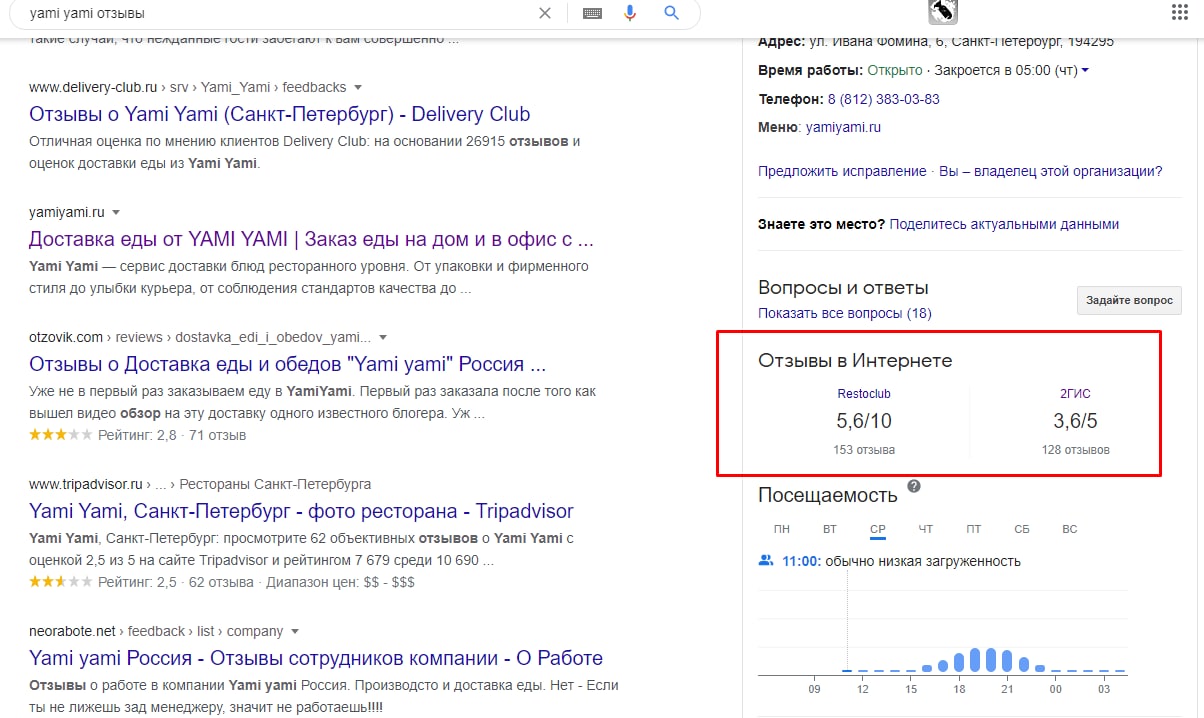Expand the yamiyami.ru result dropdown arrow

[116, 213]
